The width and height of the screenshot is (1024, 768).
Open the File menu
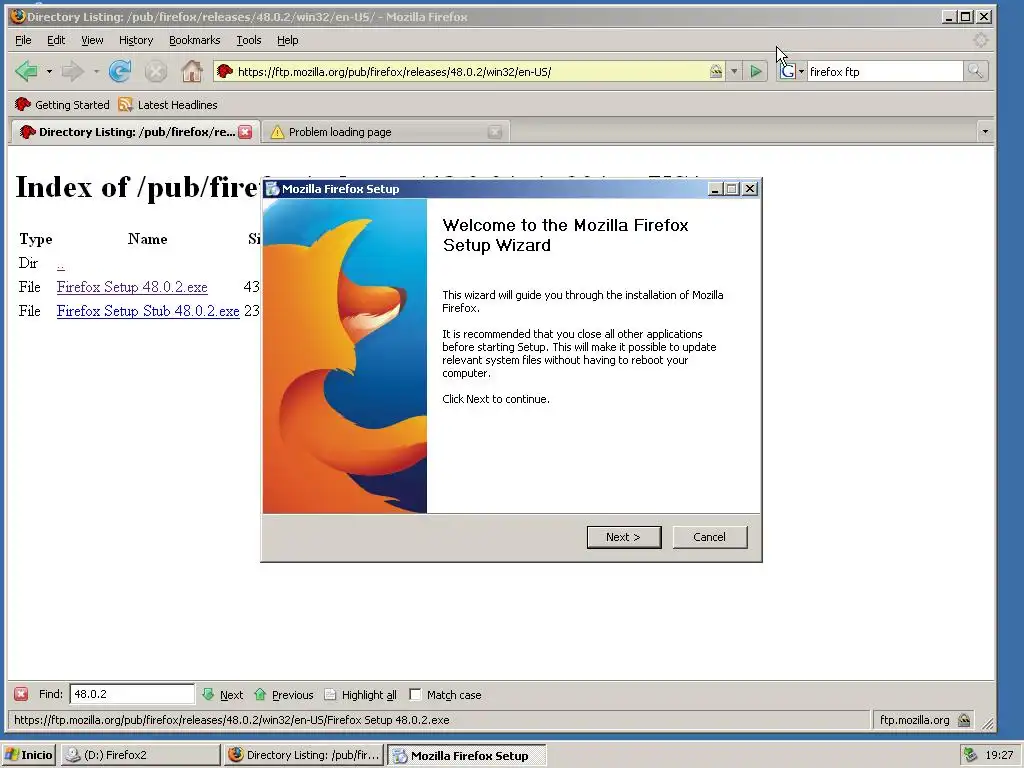pyautogui.click(x=24, y=40)
